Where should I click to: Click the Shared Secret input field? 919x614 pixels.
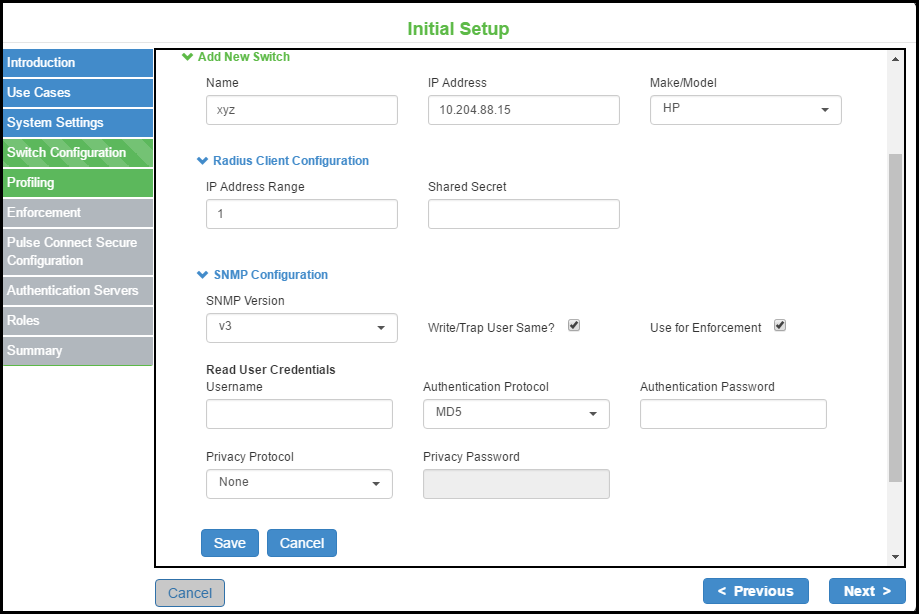pyautogui.click(x=523, y=214)
